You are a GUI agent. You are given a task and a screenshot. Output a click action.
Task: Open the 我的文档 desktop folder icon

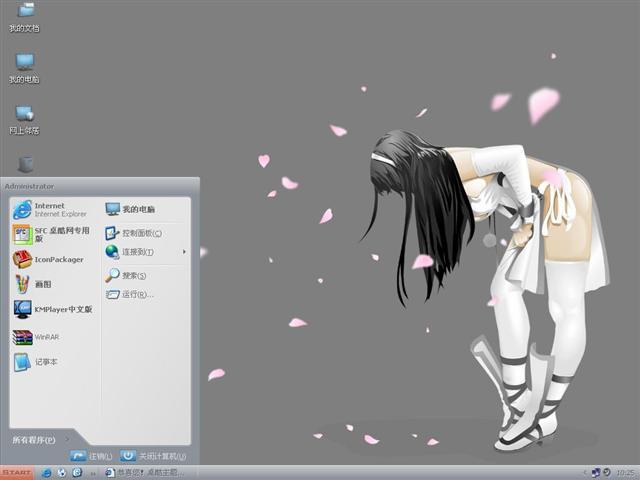click(24, 16)
